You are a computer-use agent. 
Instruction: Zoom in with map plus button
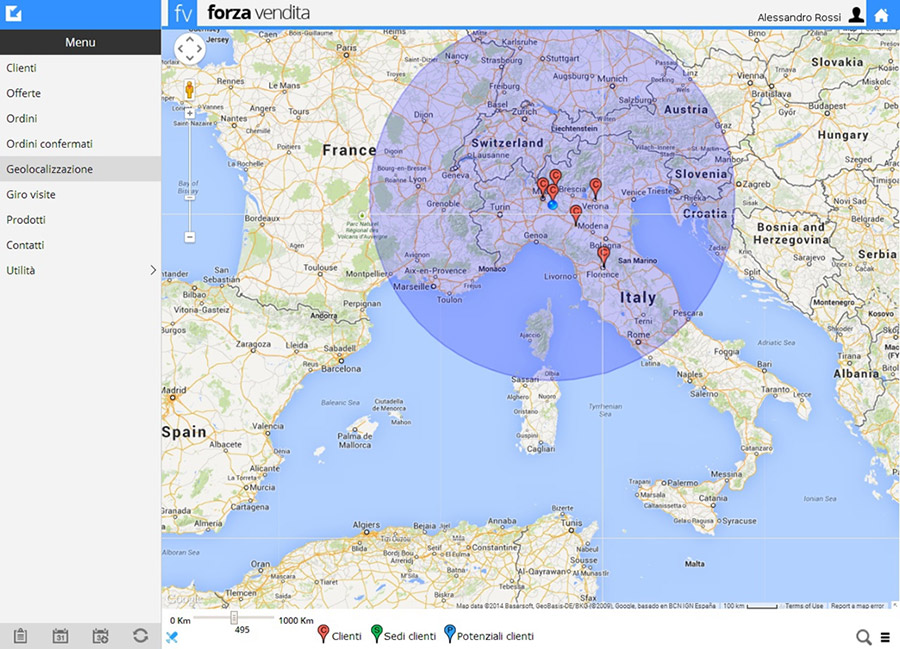coord(189,113)
